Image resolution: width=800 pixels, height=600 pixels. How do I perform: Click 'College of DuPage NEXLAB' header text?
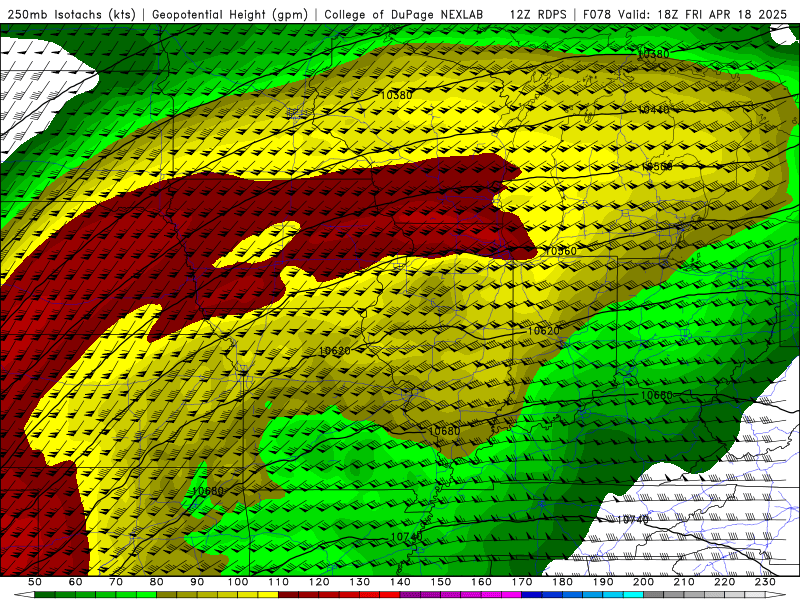pyautogui.click(x=404, y=14)
